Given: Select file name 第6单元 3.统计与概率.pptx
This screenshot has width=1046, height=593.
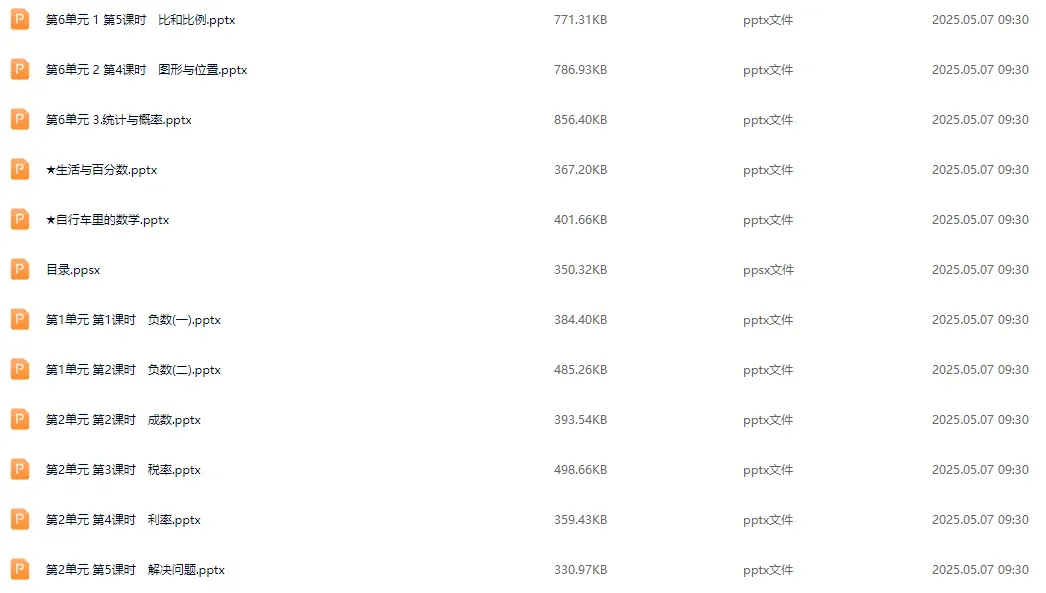Looking at the screenshot, I should (x=118, y=119).
